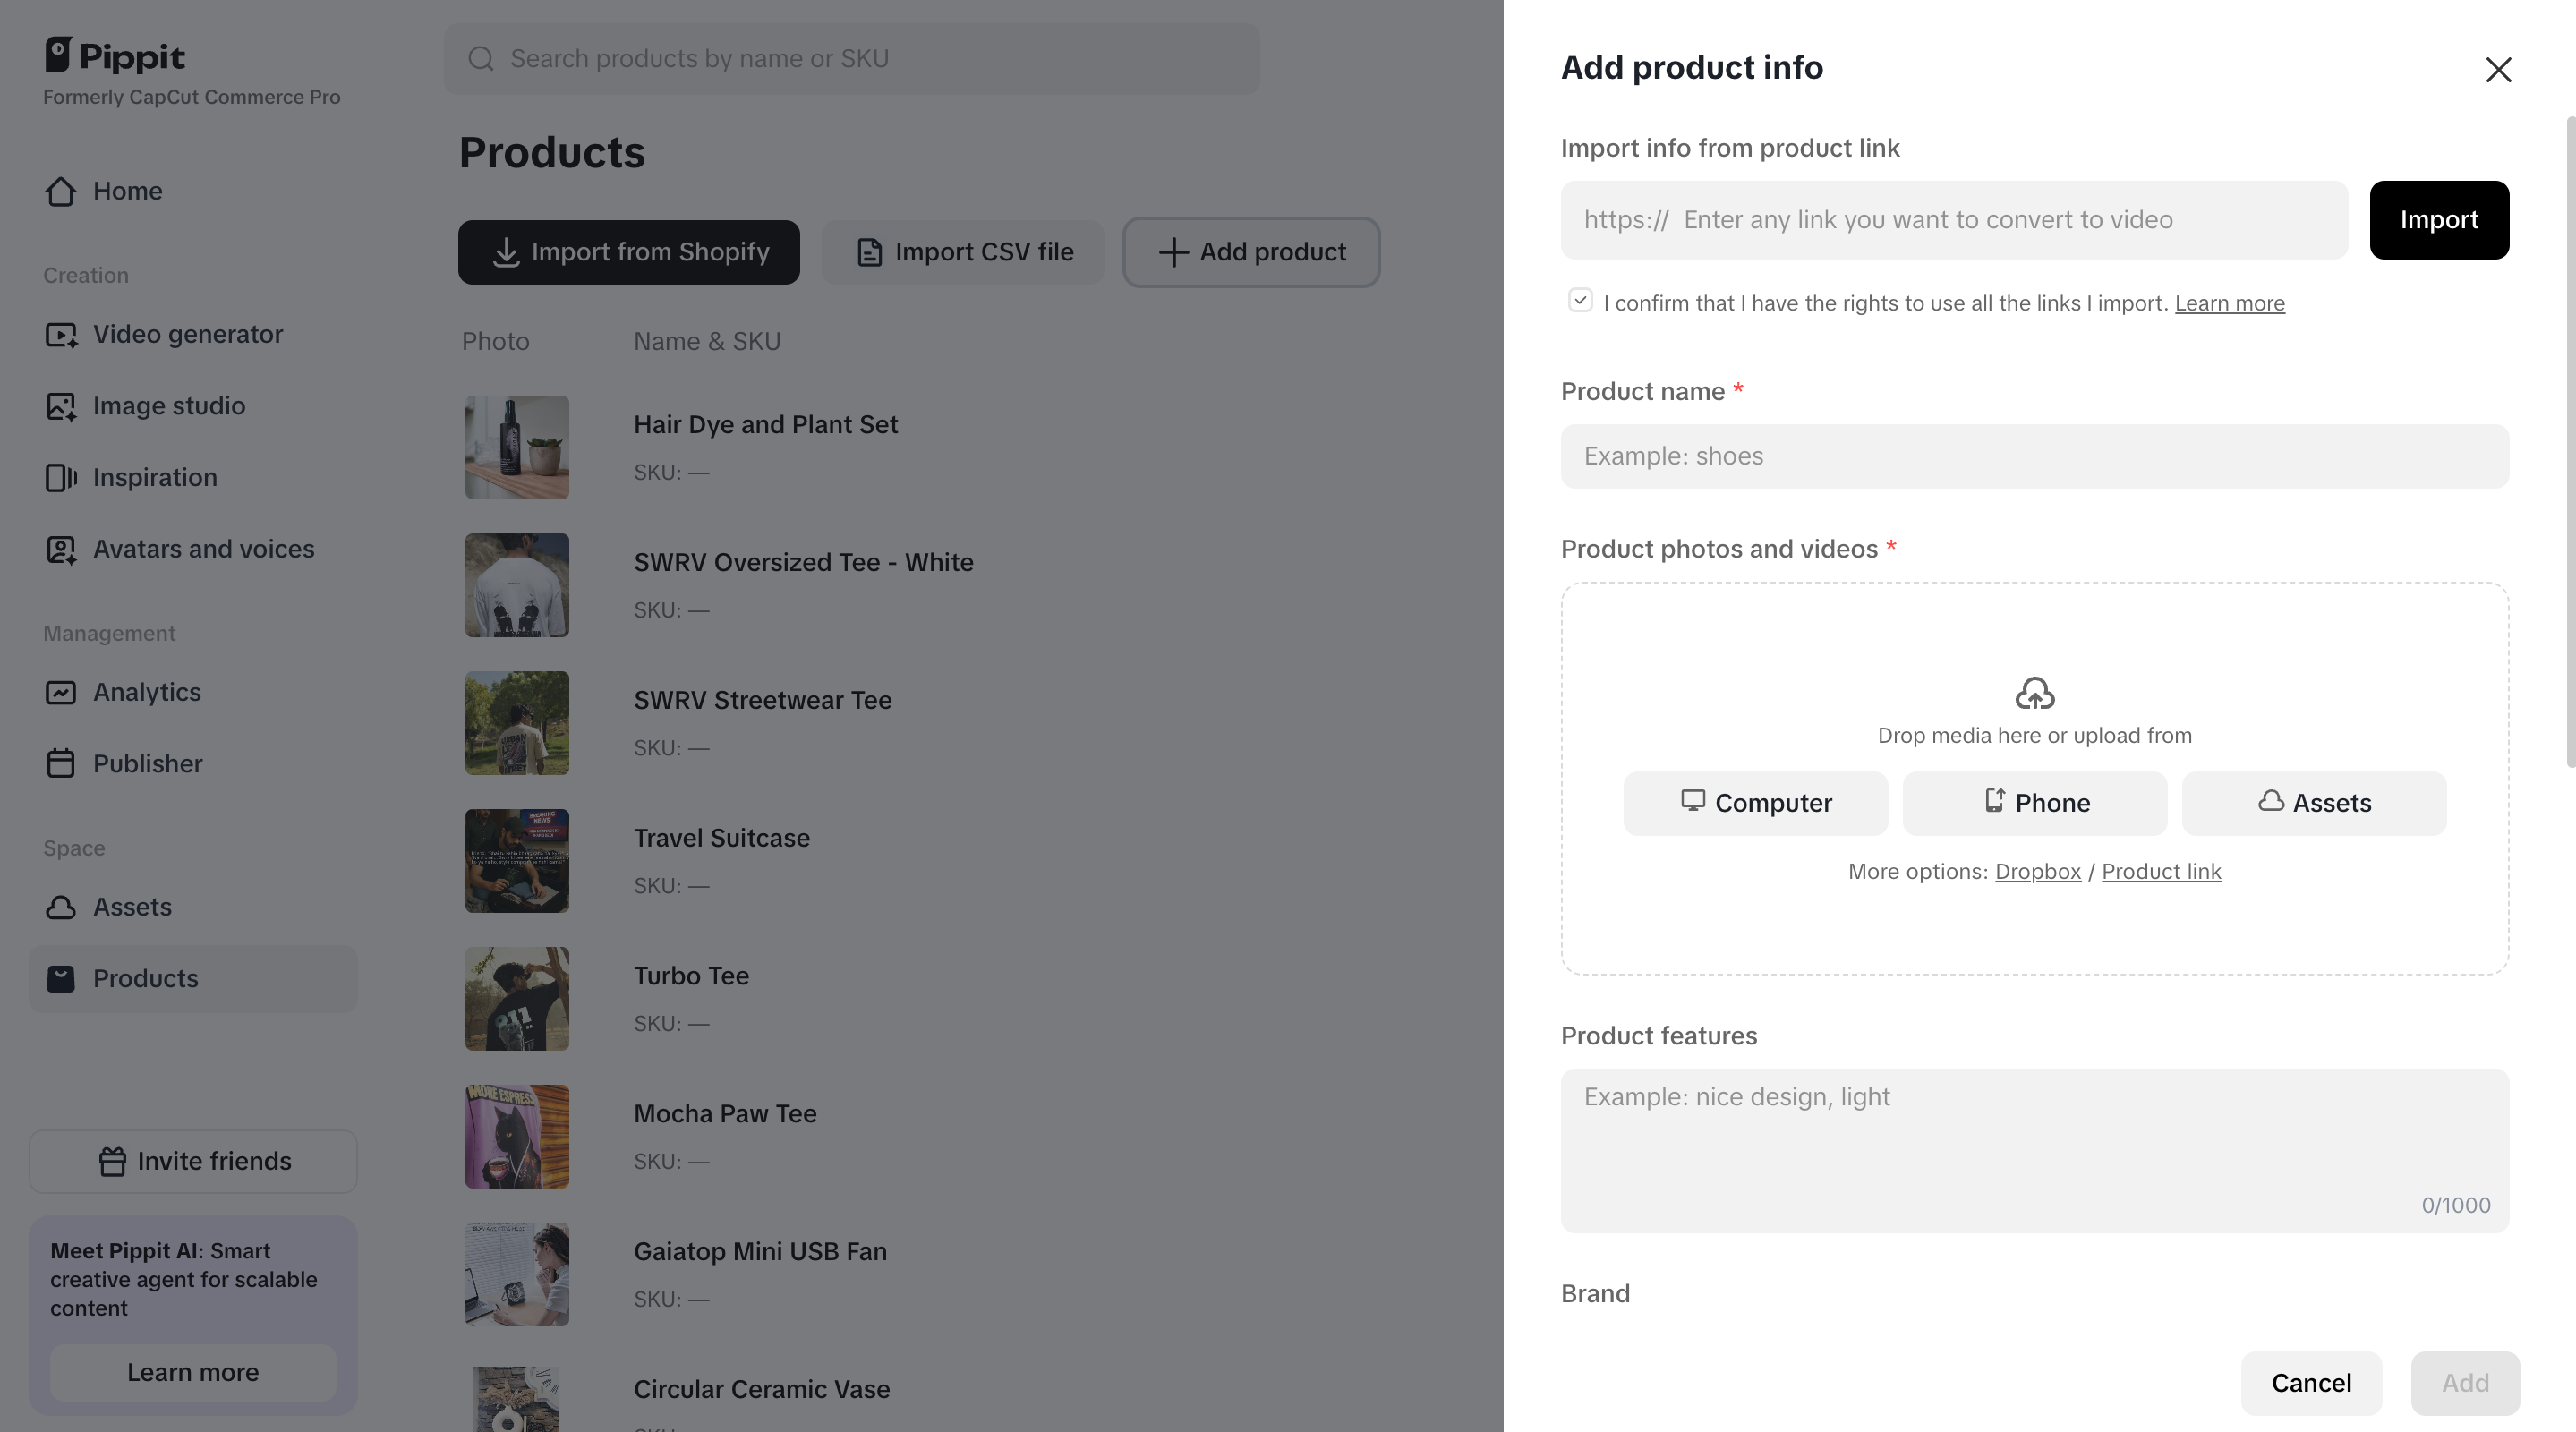The width and height of the screenshot is (2576, 1432).
Task: Open the Image studio
Action: pos(169,406)
